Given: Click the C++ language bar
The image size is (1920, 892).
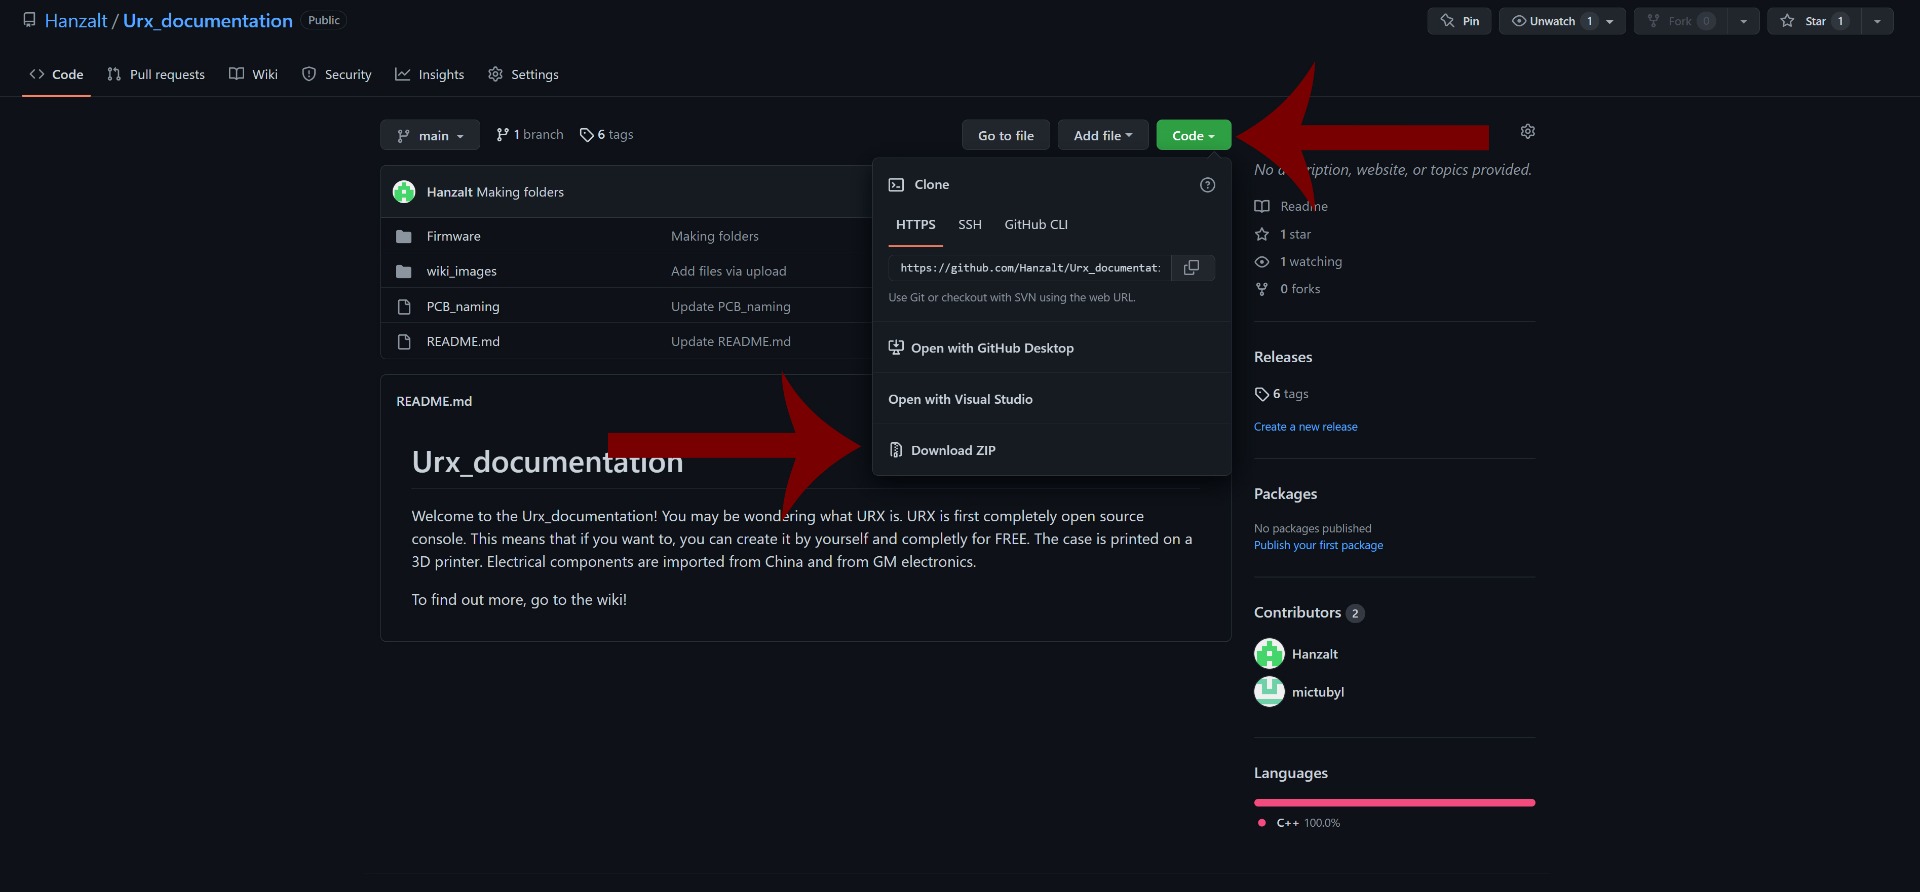Looking at the screenshot, I should [x=1394, y=803].
